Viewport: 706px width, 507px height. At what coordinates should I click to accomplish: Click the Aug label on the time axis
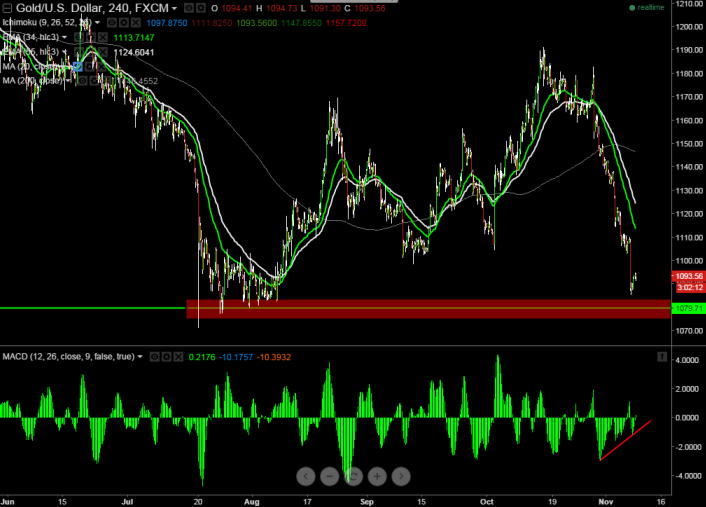252,502
